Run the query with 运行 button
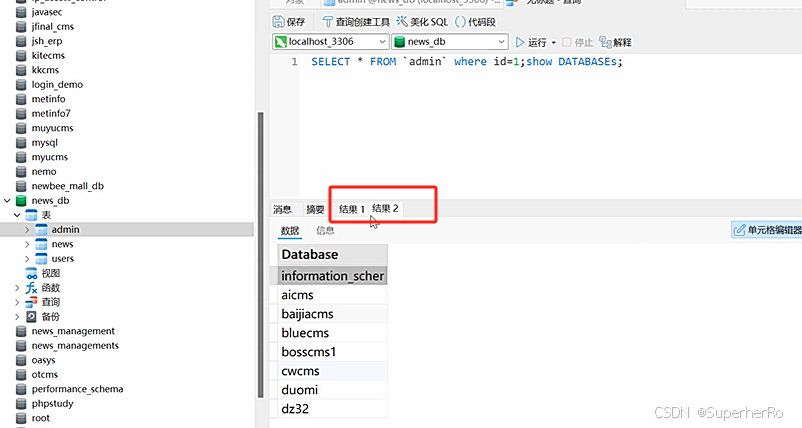 click(x=531, y=42)
